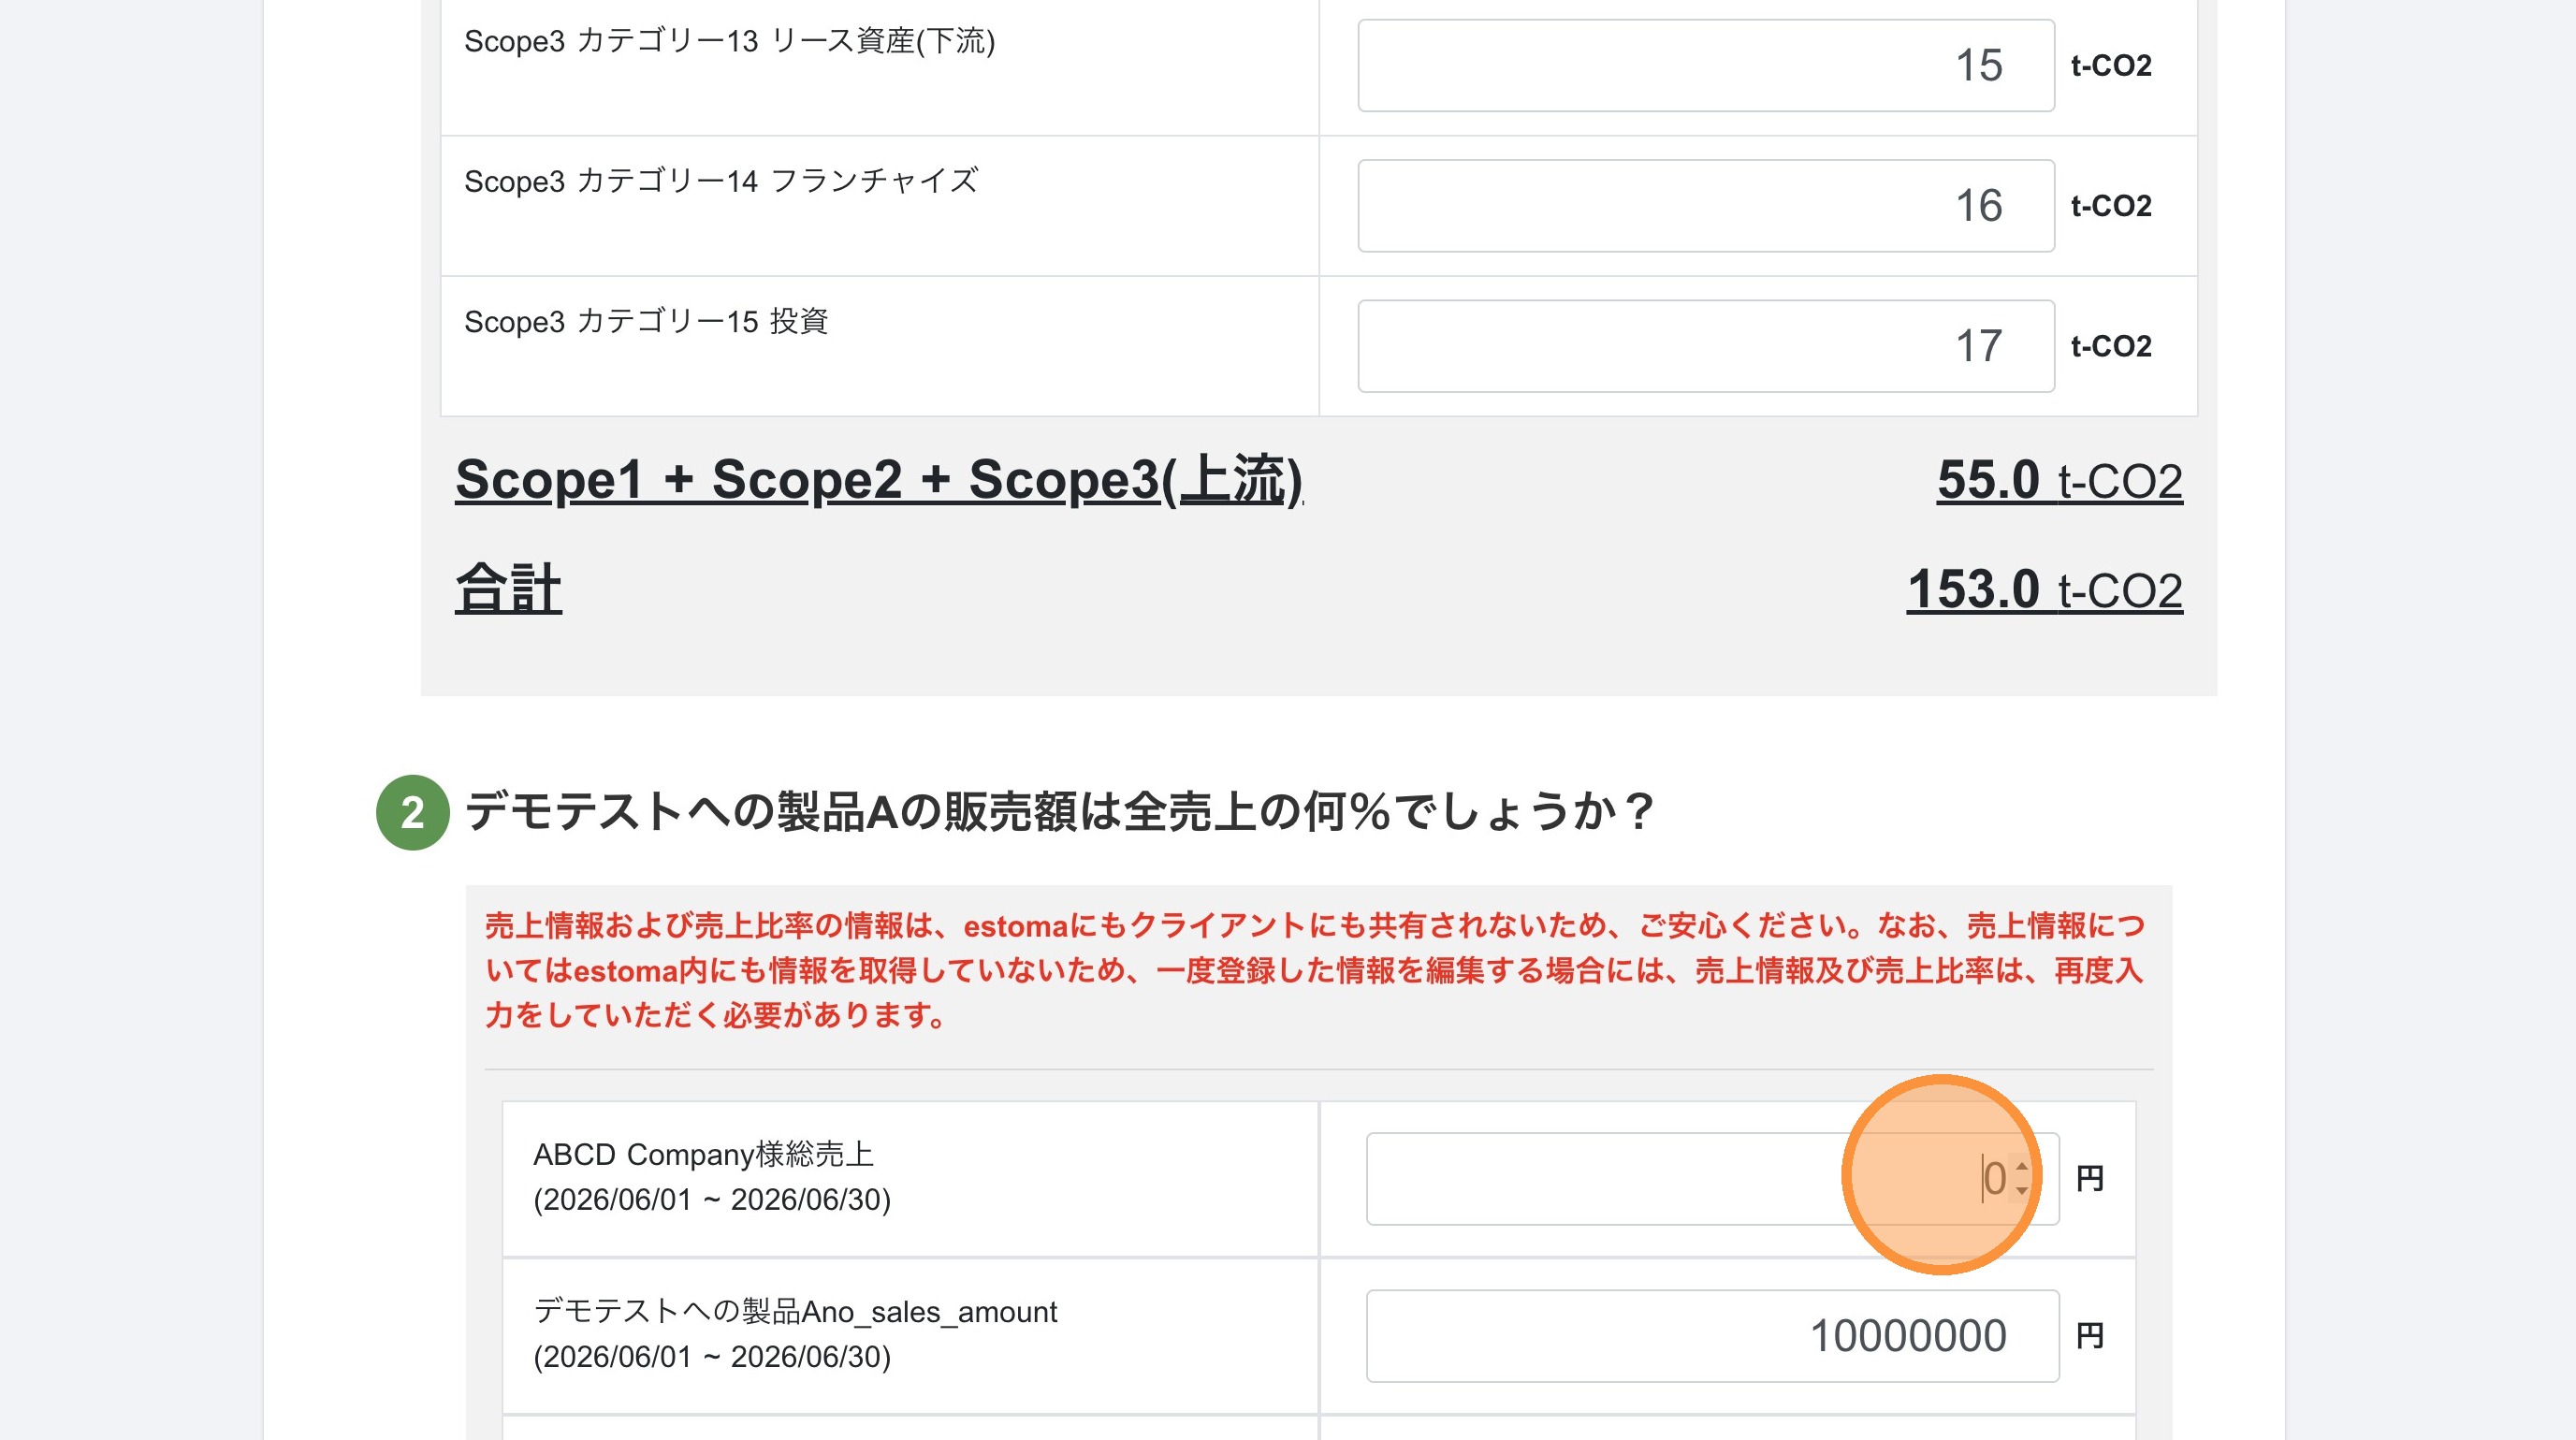Increment ABCD Company total sales with up arrow
2576x1440 pixels.
[x=2022, y=1168]
